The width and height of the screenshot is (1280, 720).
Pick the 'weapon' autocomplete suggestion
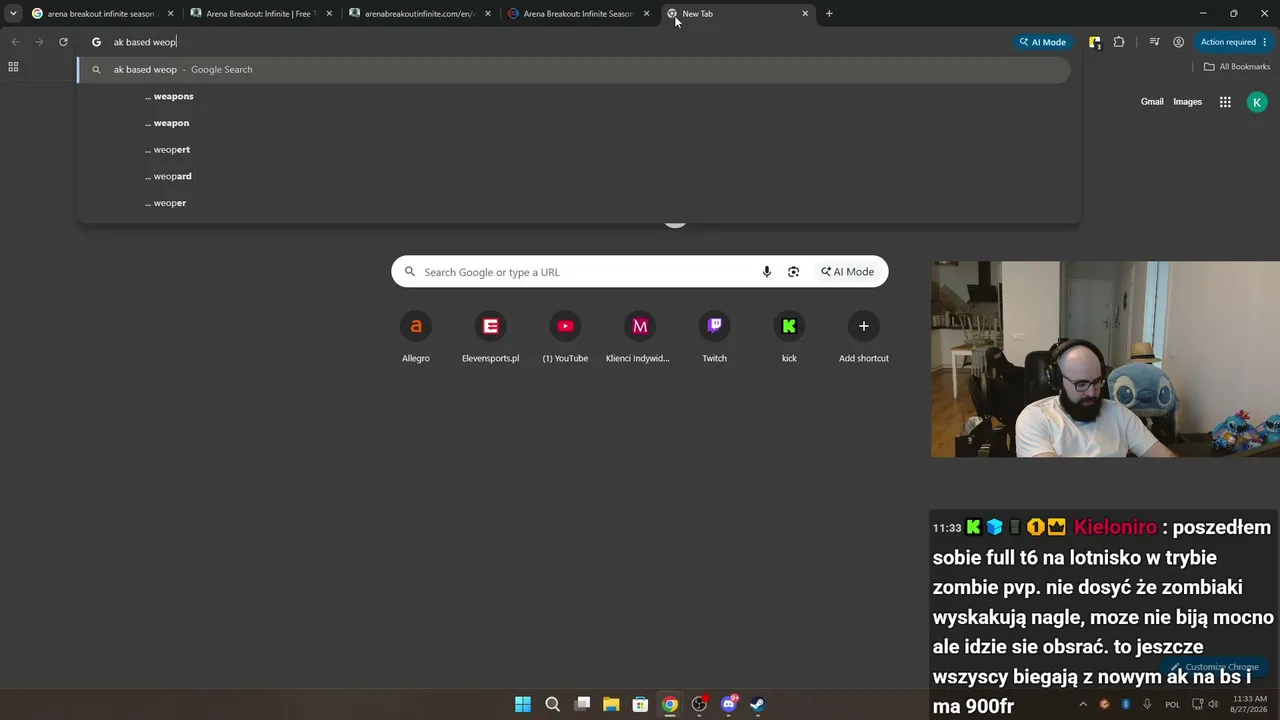(574, 123)
